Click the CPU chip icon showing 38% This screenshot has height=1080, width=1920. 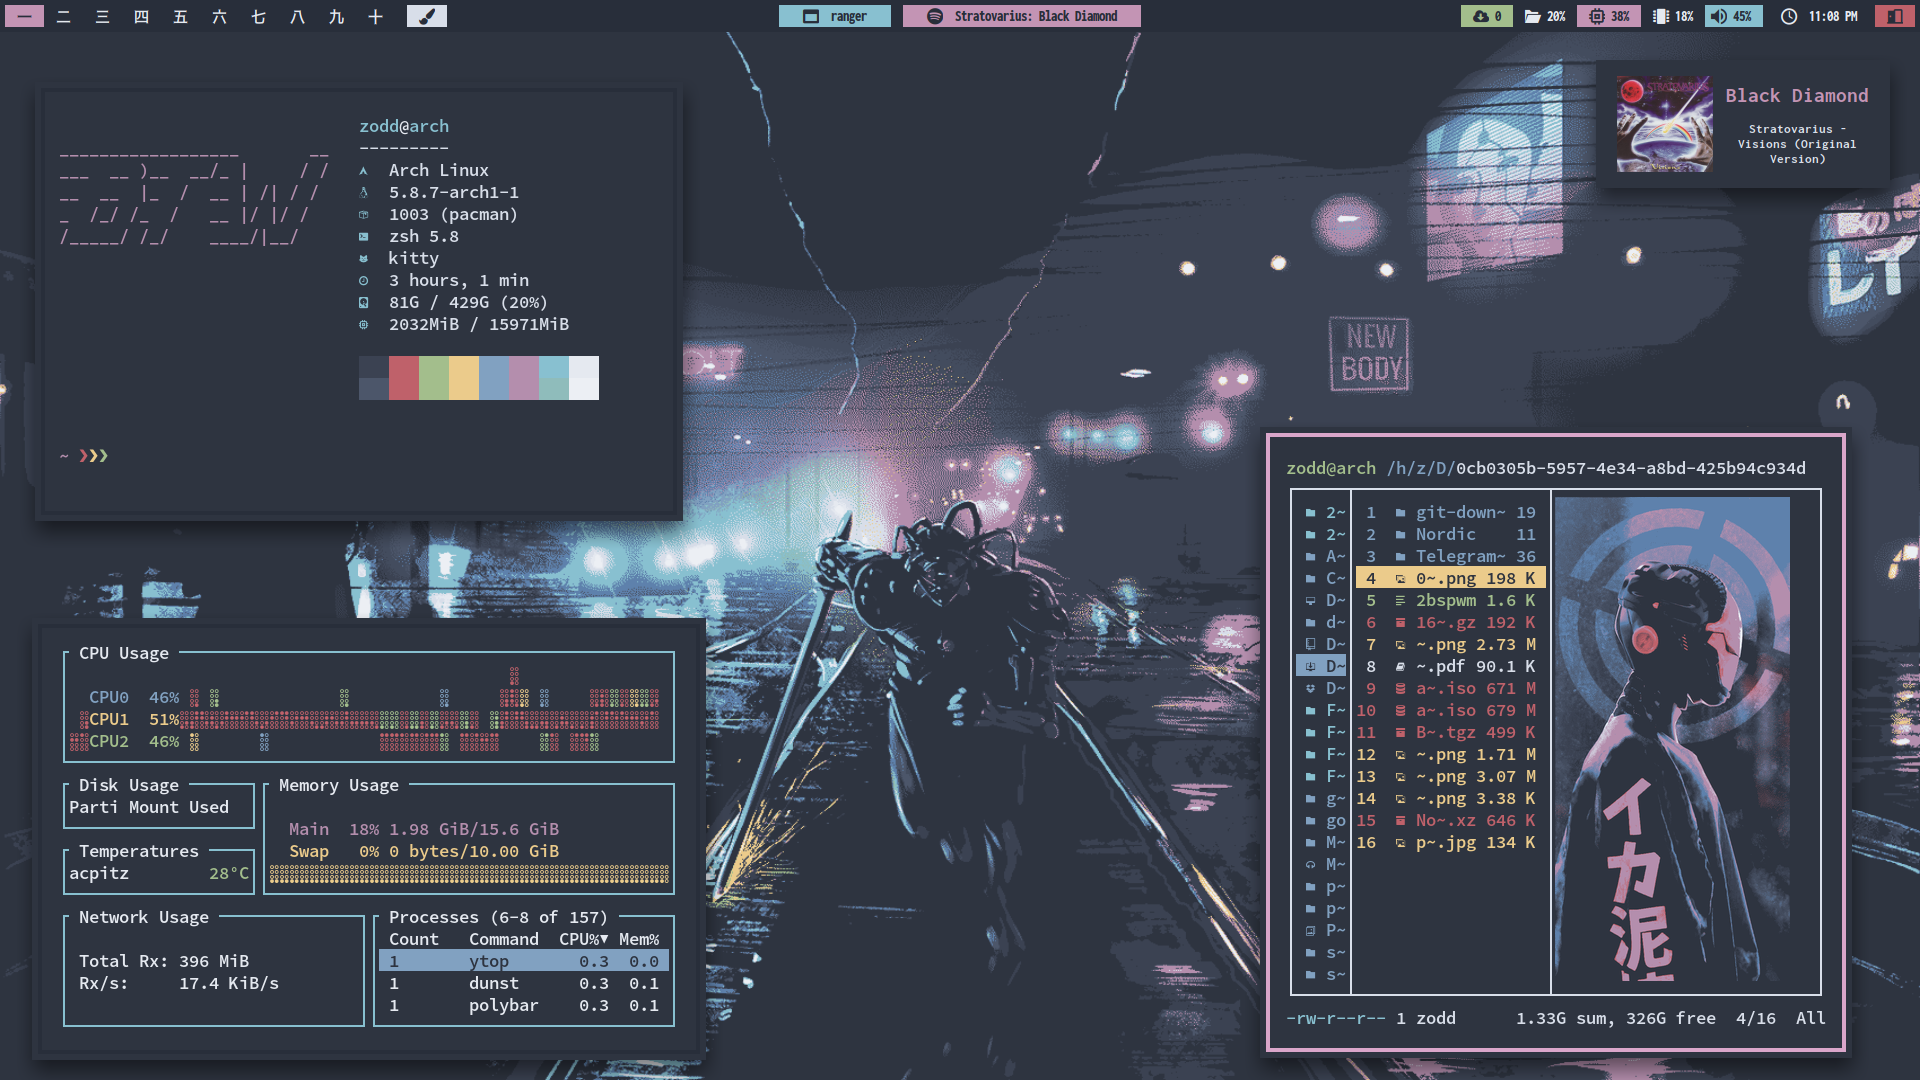coord(1597,16)
